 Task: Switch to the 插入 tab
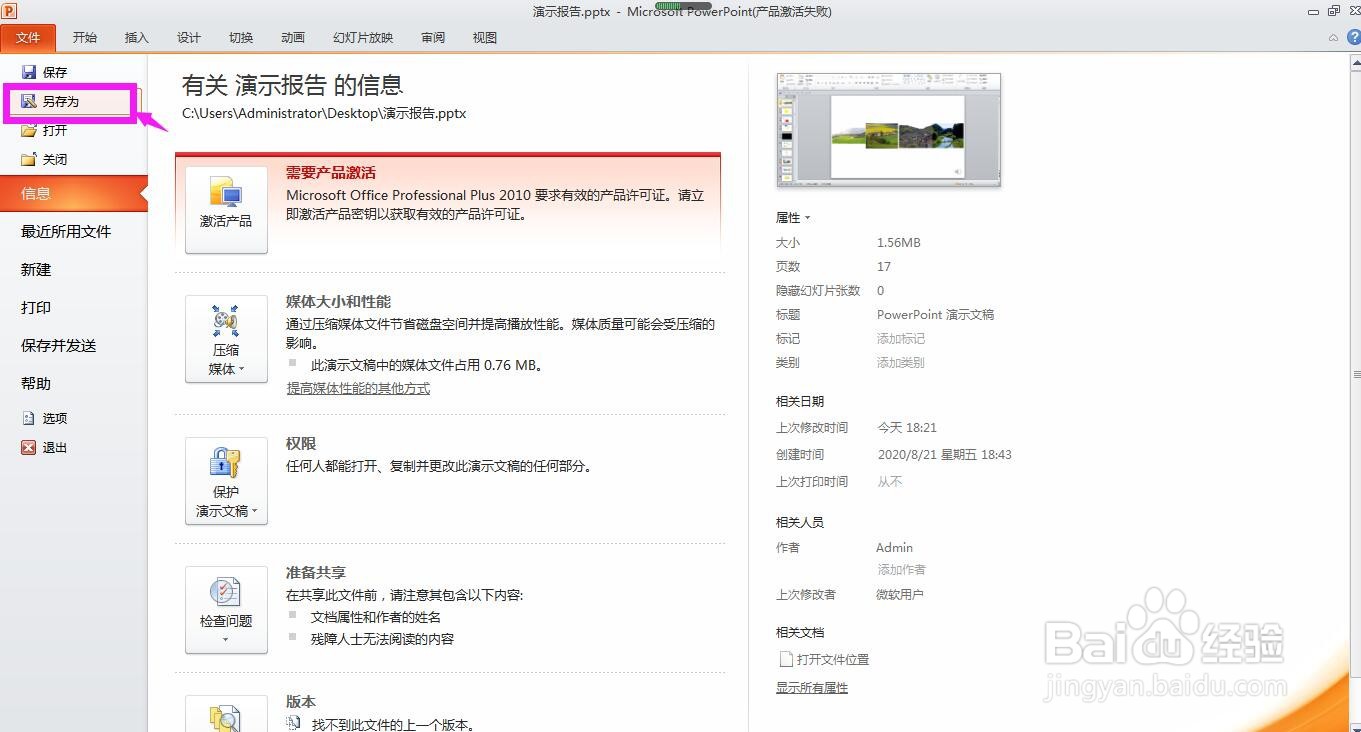coord(137,38)
